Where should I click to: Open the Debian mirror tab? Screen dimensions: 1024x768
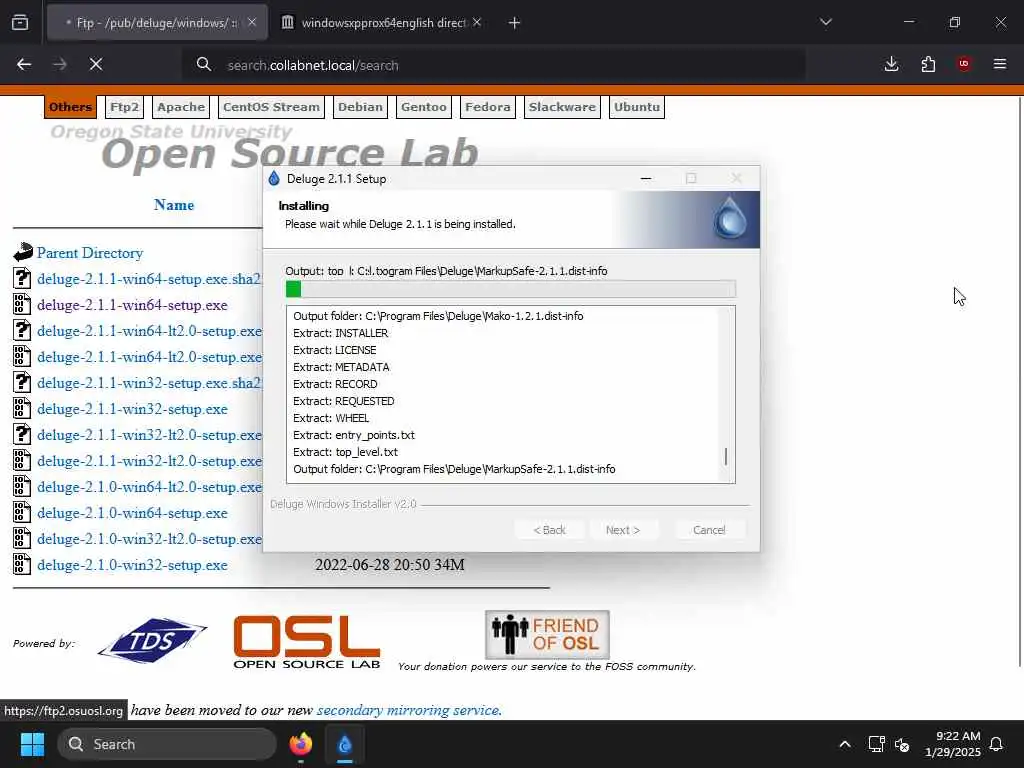click(360, 107)
